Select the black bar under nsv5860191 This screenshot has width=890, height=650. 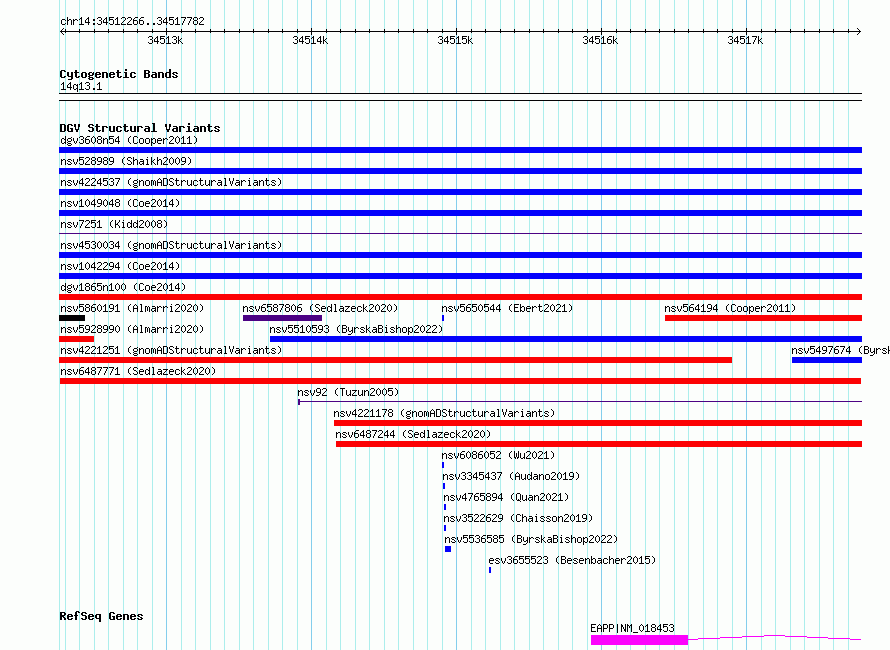[x=72, y=318]
